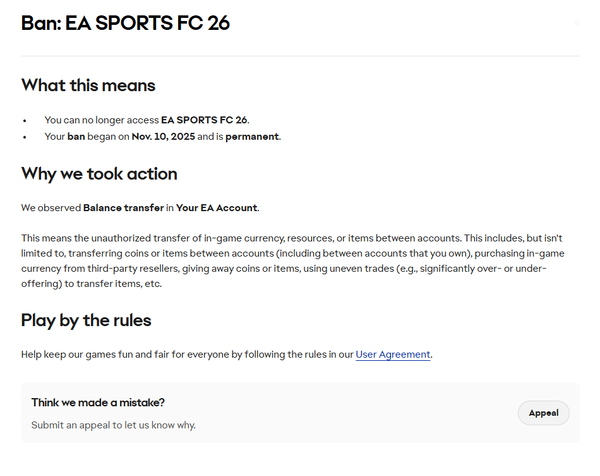Viewport: 600px width, 476px height.
Task: Click the unauthorized transfer explanation paragraph
Action: click(290, 260)
